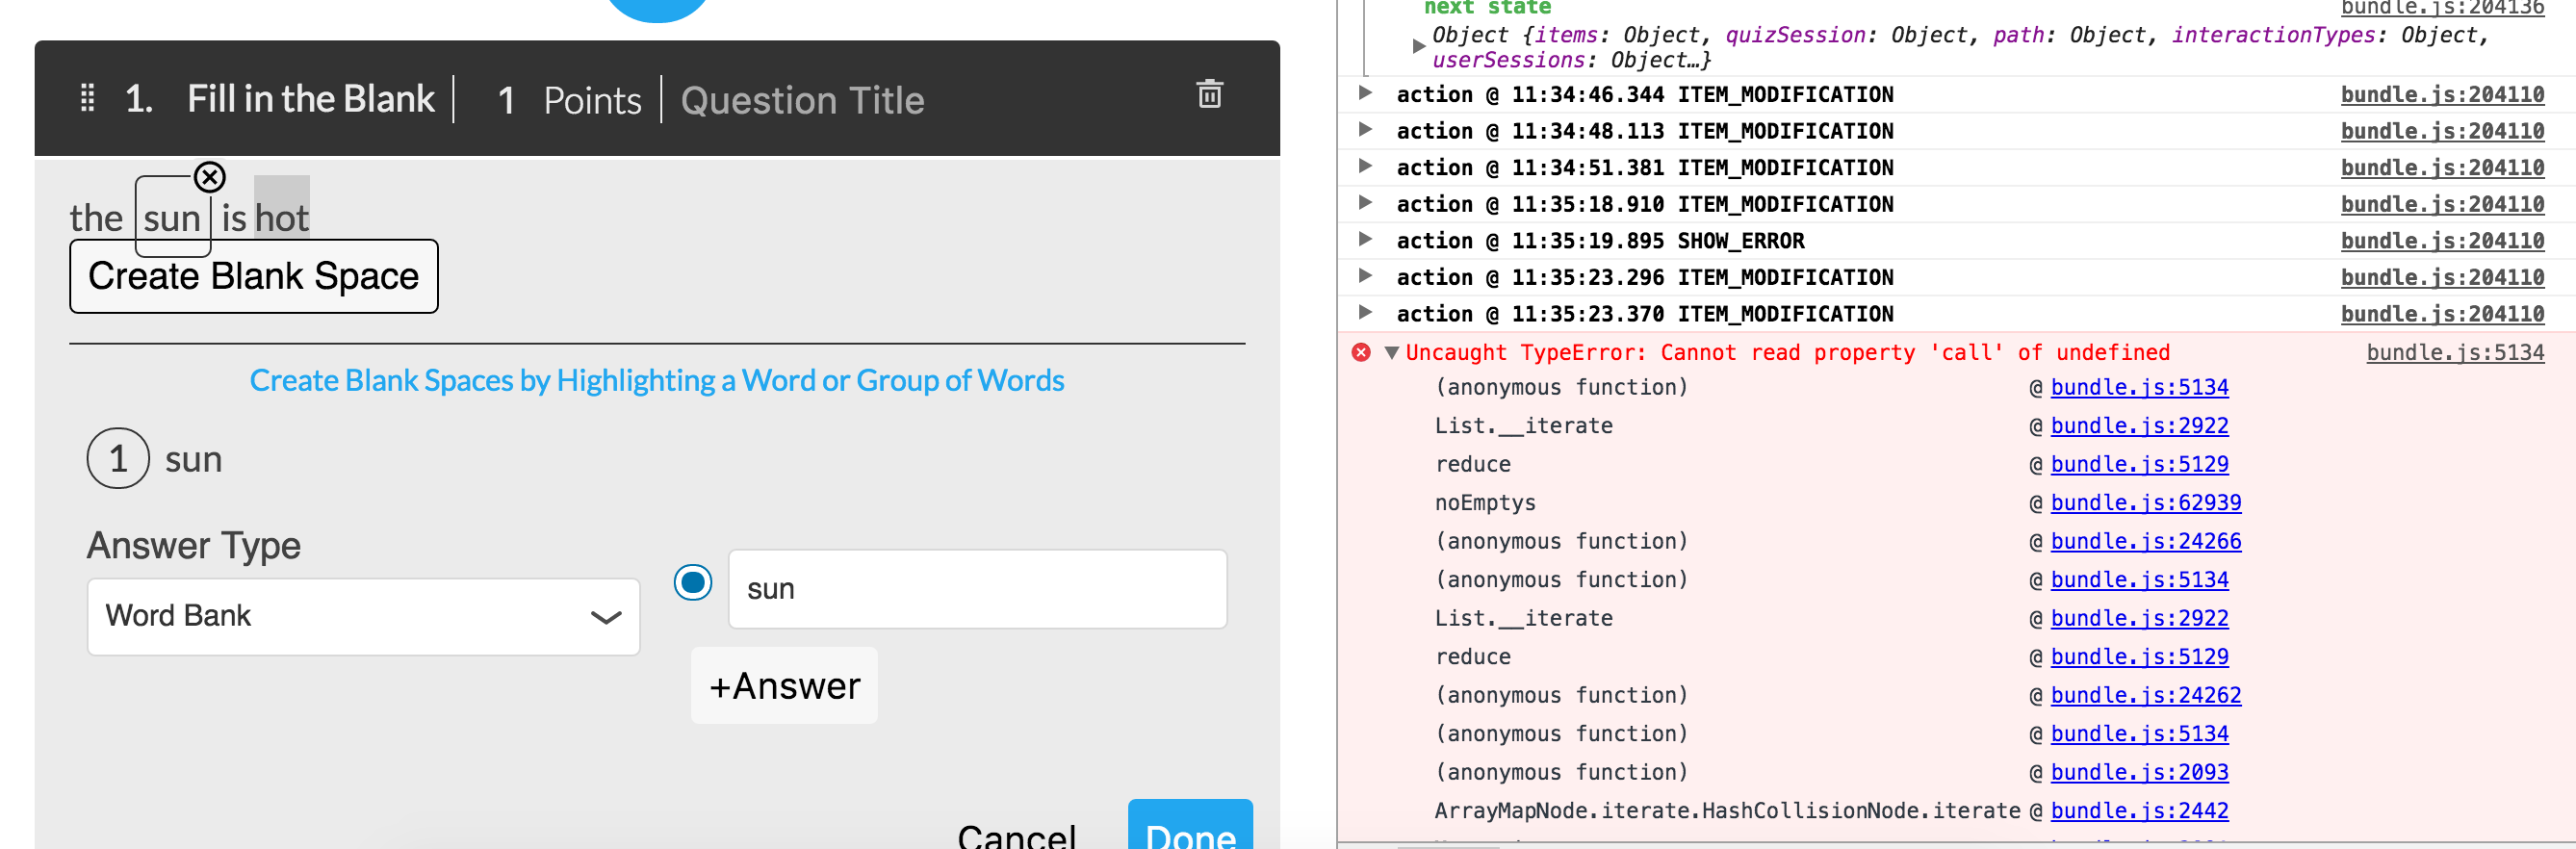2576x849 pixels.
Task: Click the Done button
Action: tap(1190, 826)
